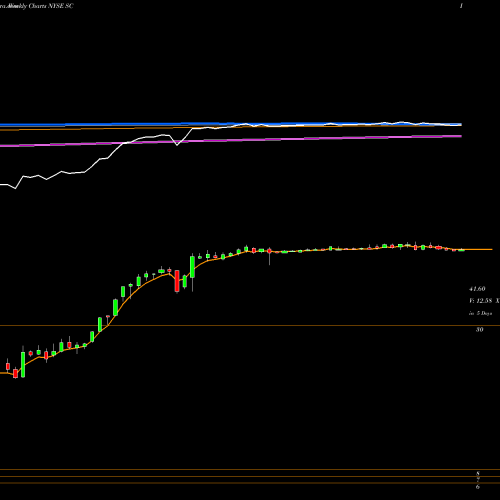Screen dimensions: 500x500
Task: Click the 6 label on the lower axis
Action: [478, 487]
